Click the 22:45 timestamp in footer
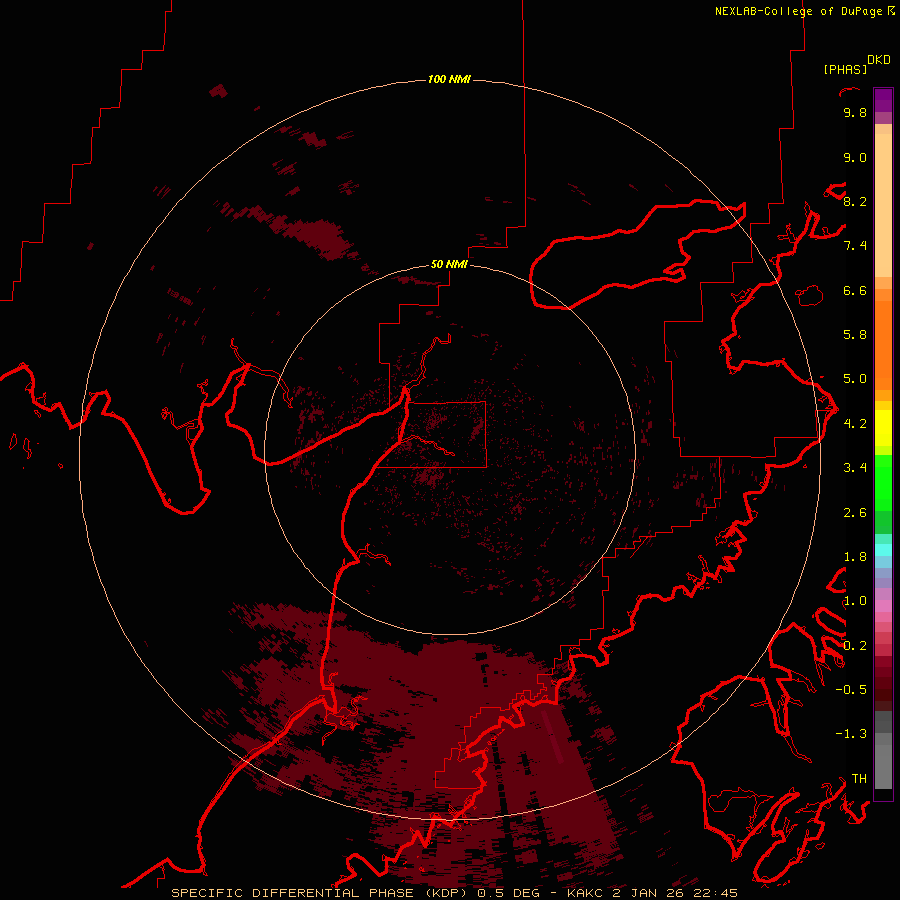Image resolution: width=900 pixels, height=900 pixels. [716, 893]
